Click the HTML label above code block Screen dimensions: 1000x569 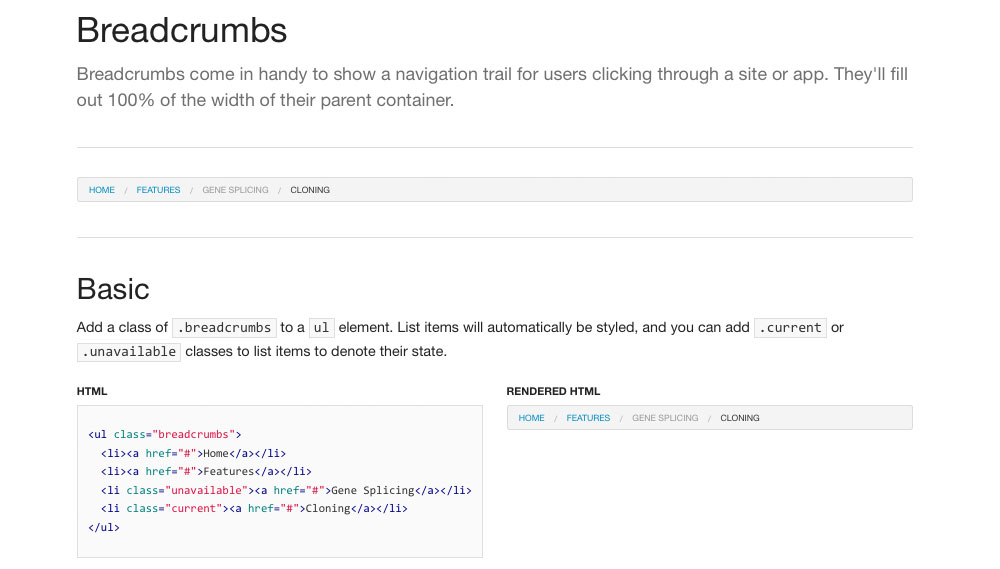tap(92, 392)
